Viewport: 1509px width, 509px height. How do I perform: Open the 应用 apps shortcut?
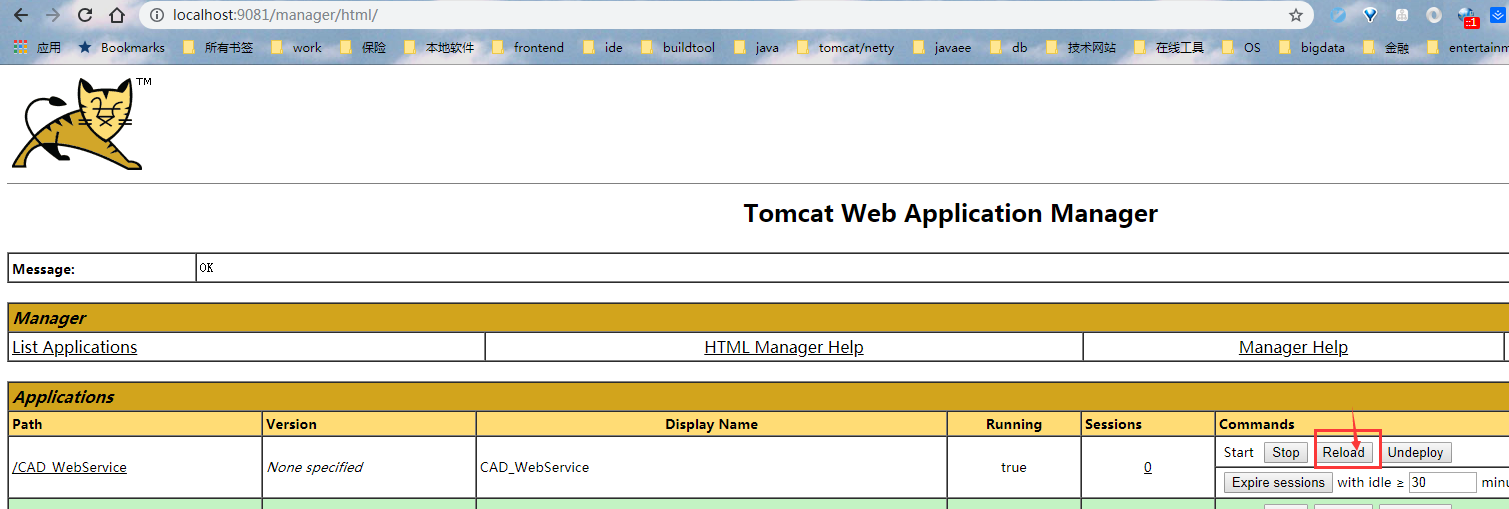[37, 47]
